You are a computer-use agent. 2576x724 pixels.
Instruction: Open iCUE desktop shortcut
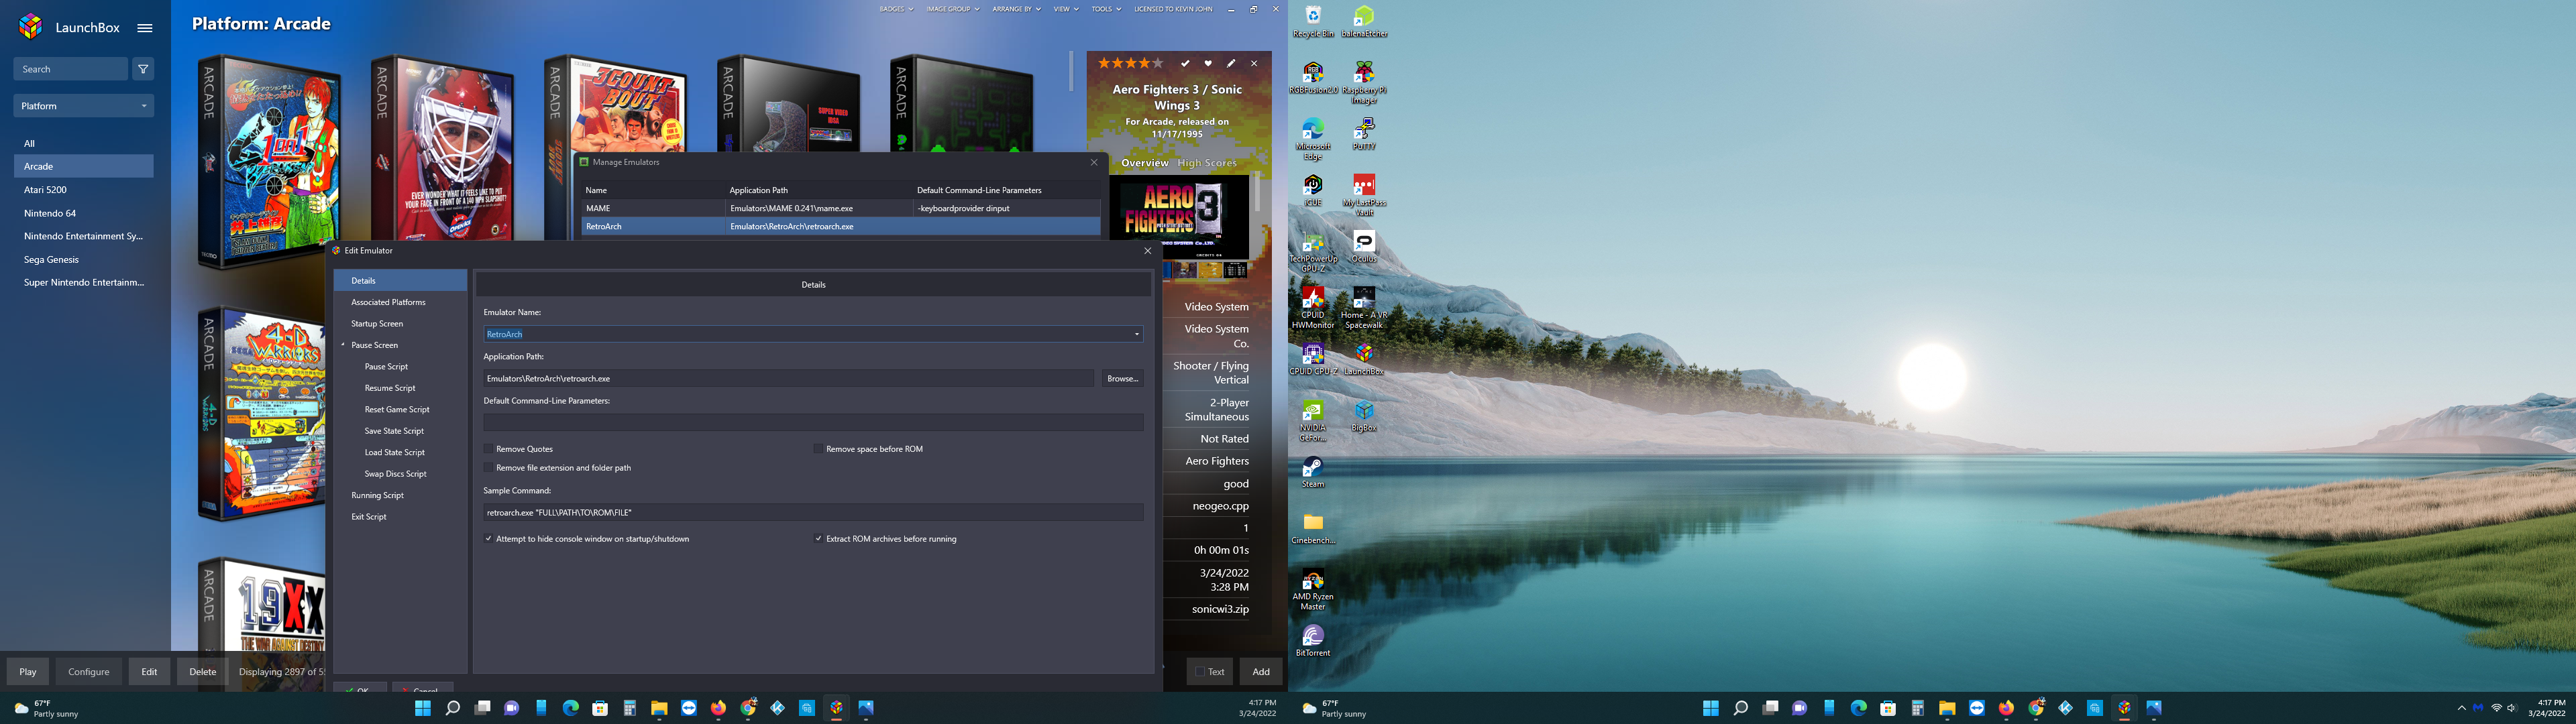(1313, 190)
